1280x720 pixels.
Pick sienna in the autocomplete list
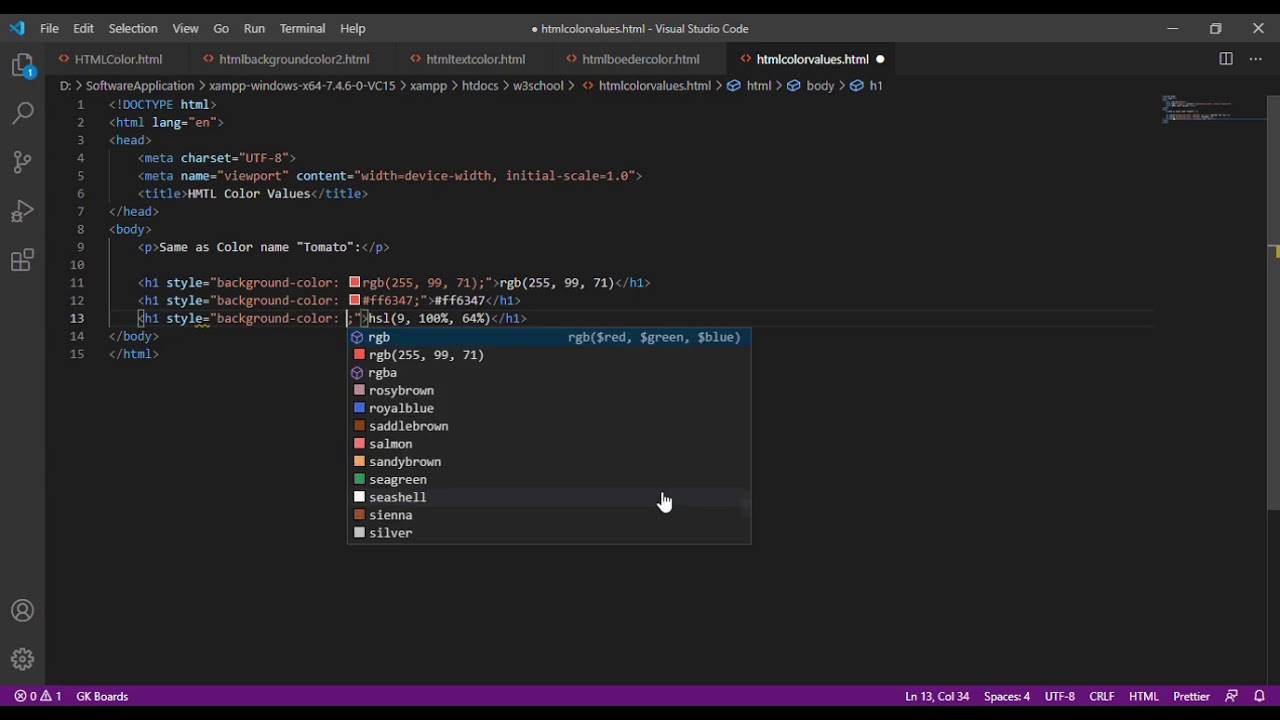pyautogui.click(x=549, y=515)
